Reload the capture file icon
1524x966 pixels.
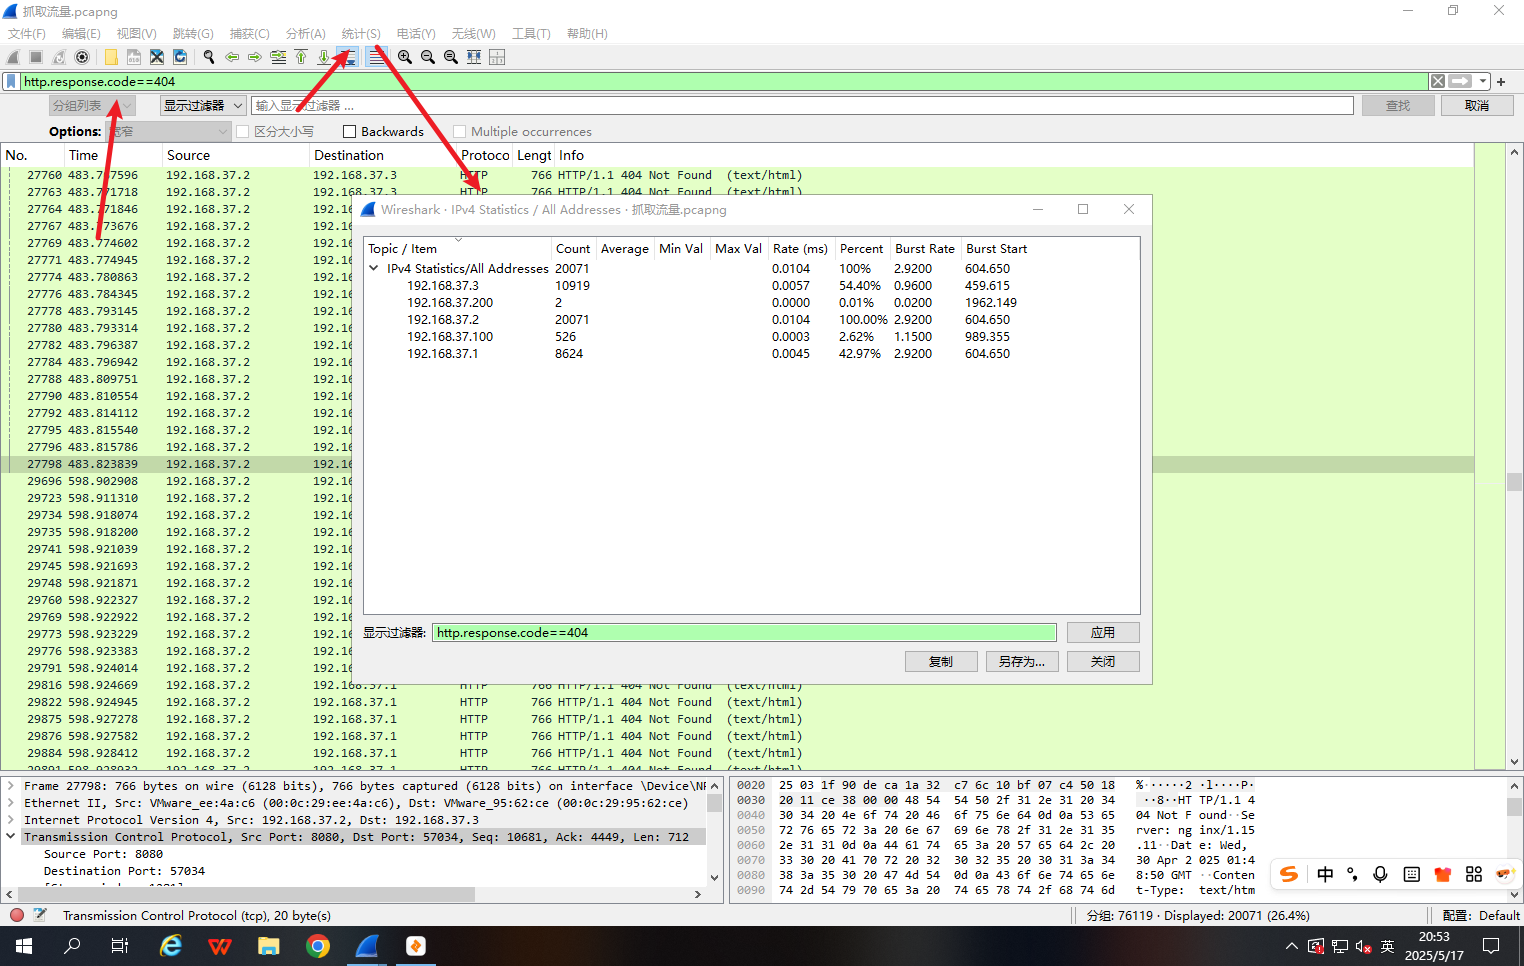coord(180,57)
